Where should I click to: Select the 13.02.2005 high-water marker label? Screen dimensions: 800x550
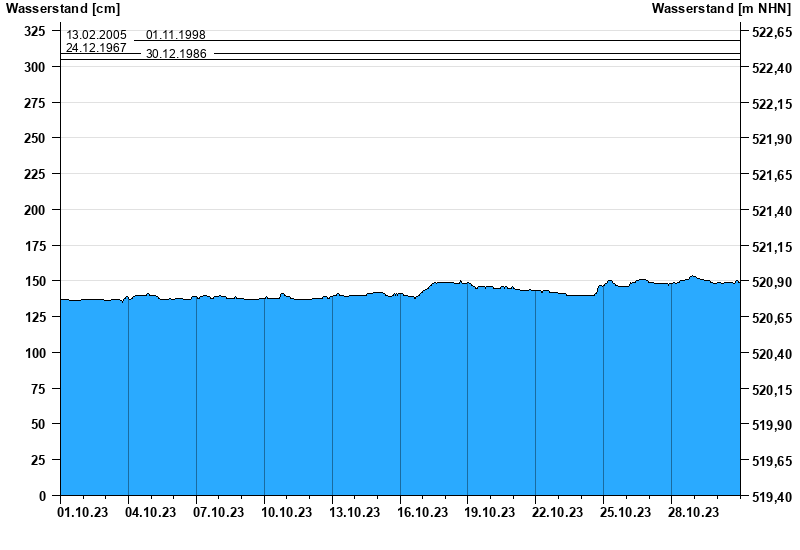96,35
